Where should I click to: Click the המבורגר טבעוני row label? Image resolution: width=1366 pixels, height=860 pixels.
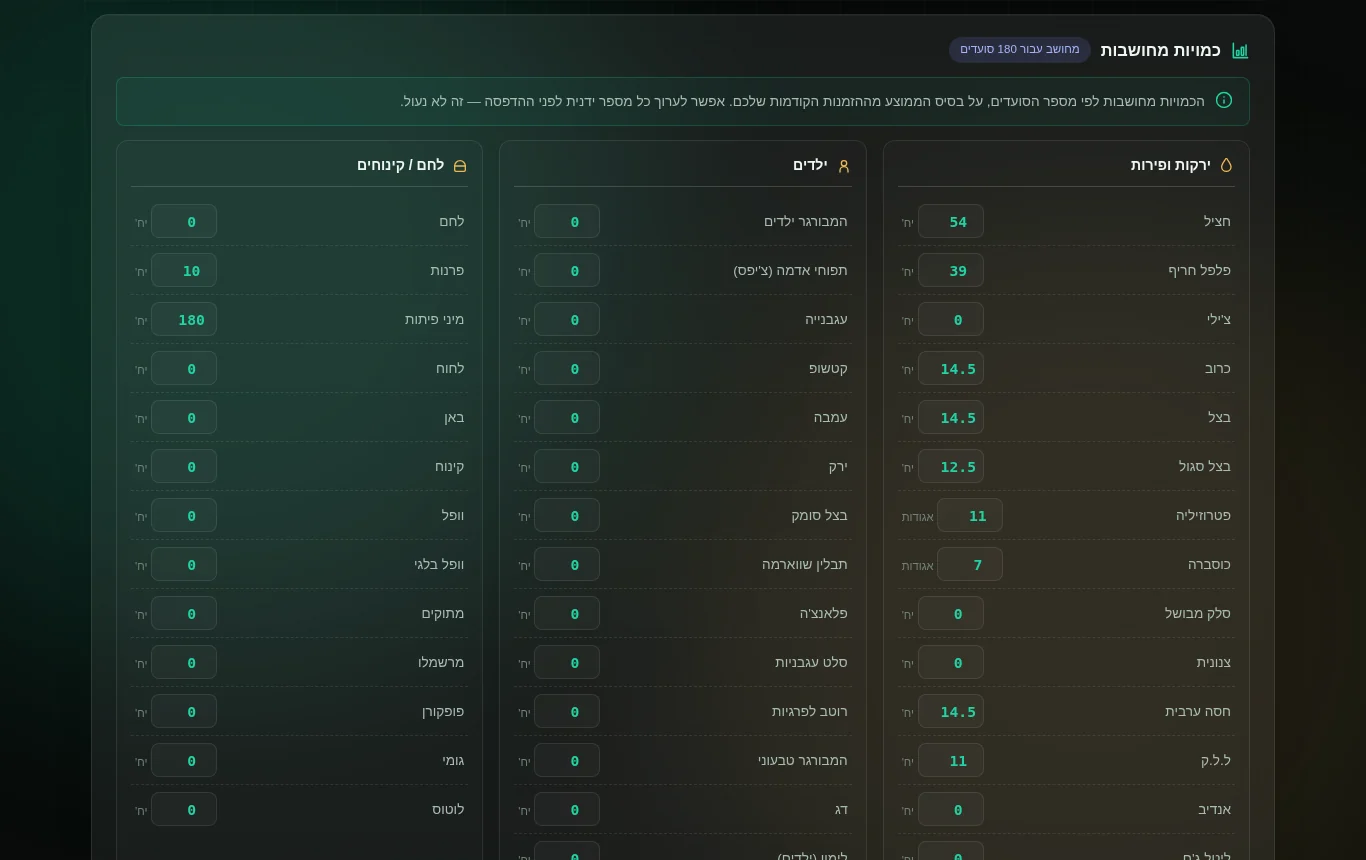802,760
